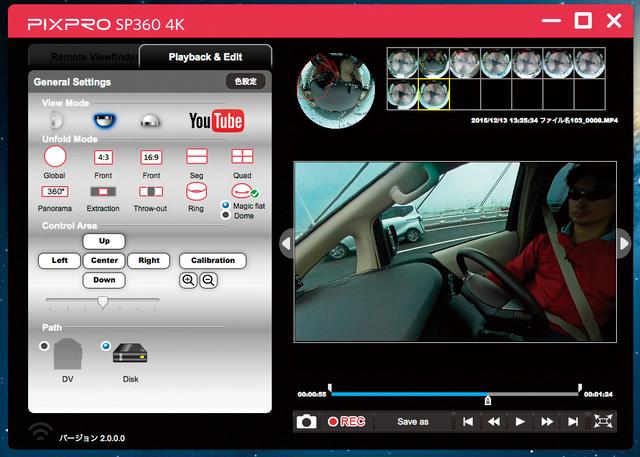This screenshot has width=640, height=457.
Task: Click the Left control button
Action: point(60,260)
